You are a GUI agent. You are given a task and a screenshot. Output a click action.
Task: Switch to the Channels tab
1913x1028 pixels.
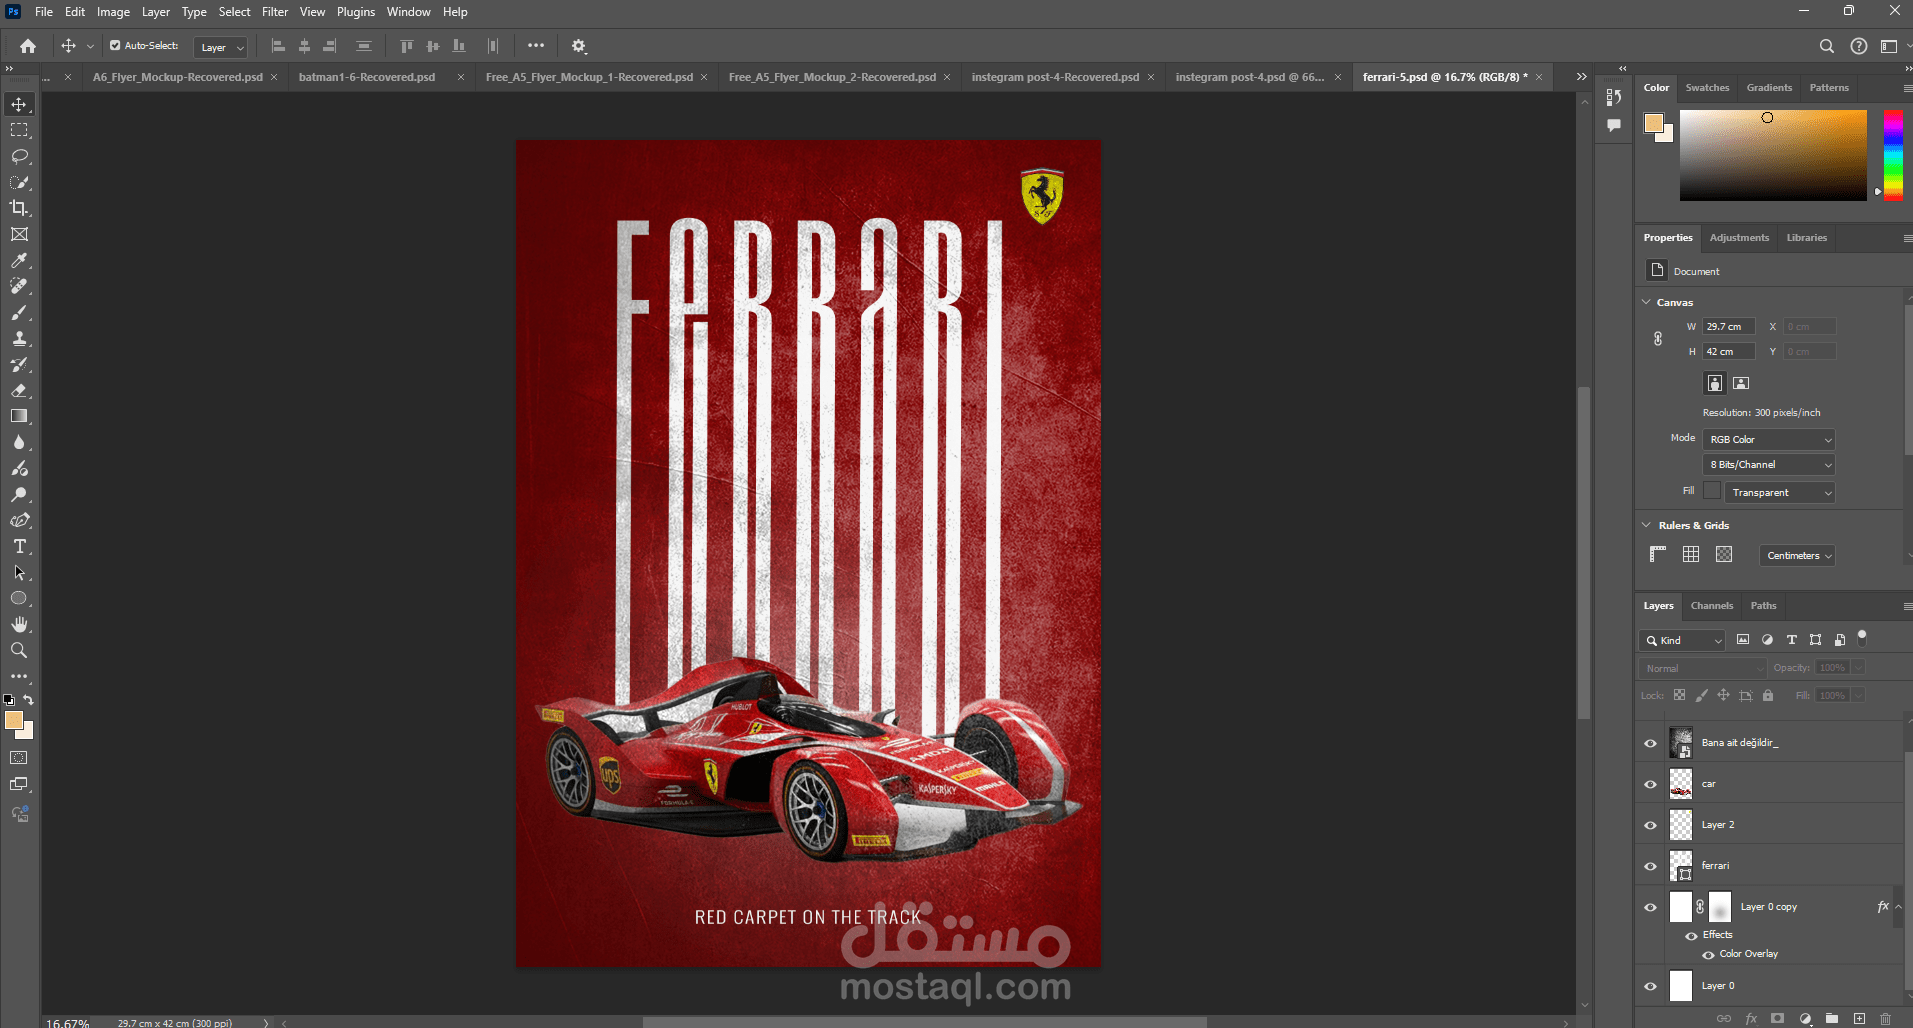pos(1712,606)
